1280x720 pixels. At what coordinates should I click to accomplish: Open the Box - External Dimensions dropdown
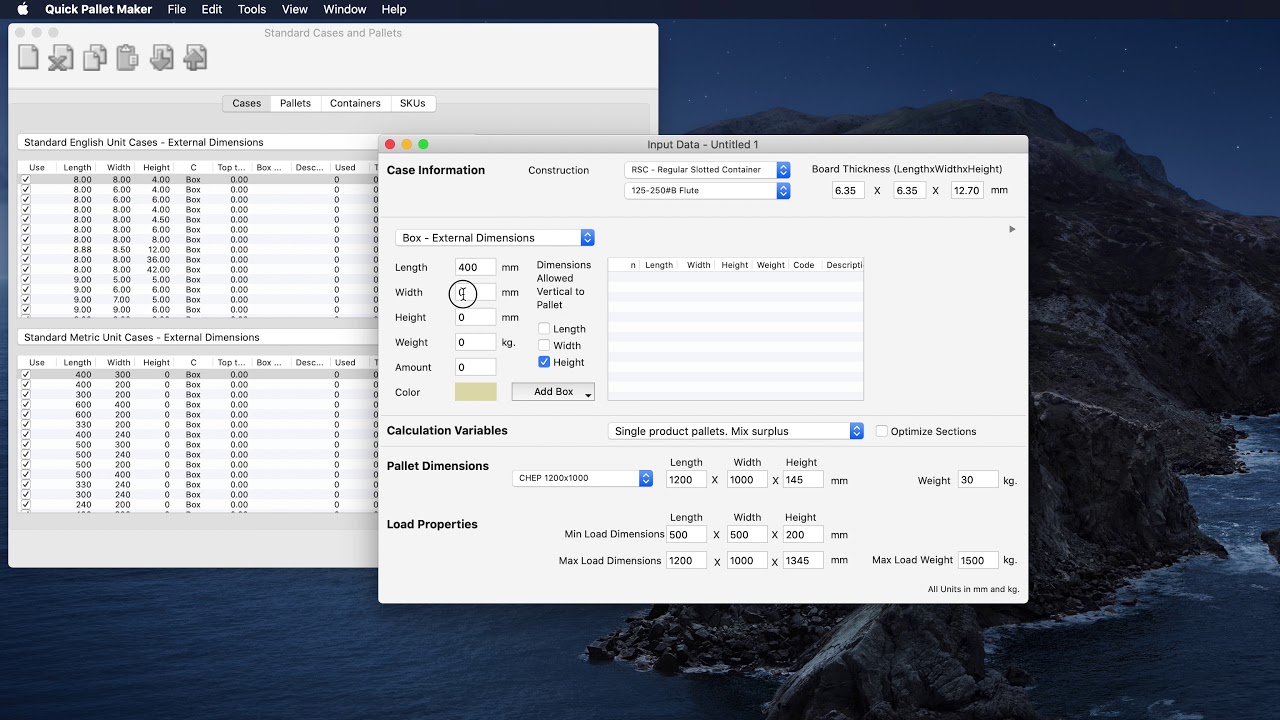pos(495,238)
